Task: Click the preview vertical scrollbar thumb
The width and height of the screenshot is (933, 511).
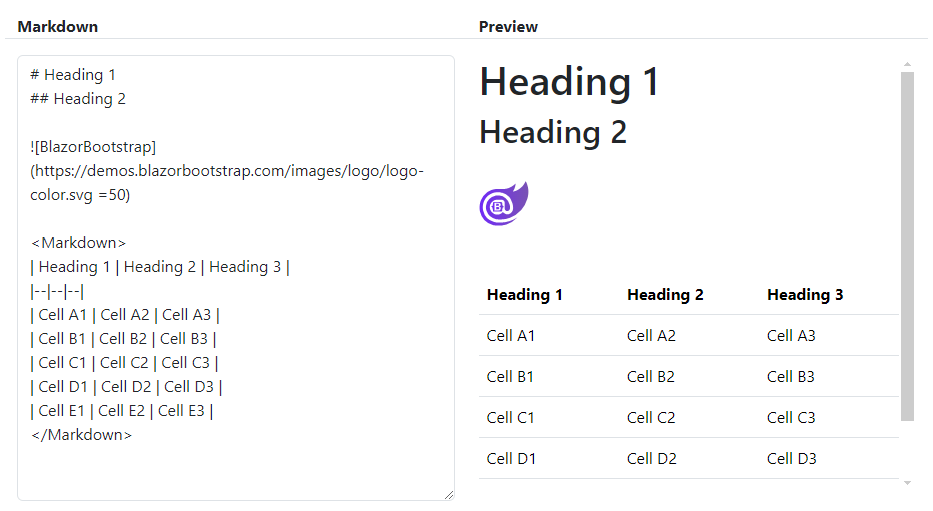Action: pos(907,245)
